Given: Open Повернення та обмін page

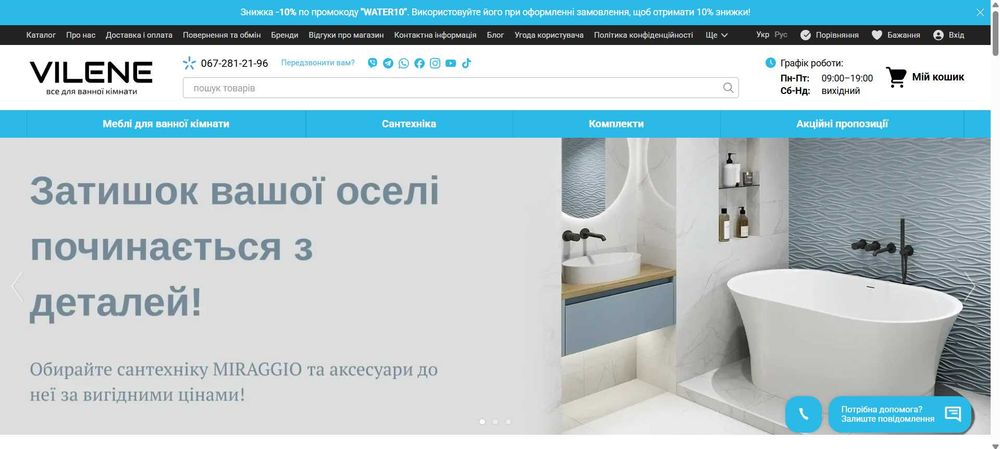Looking at the screenshot, I should click(x=222, y=35).
